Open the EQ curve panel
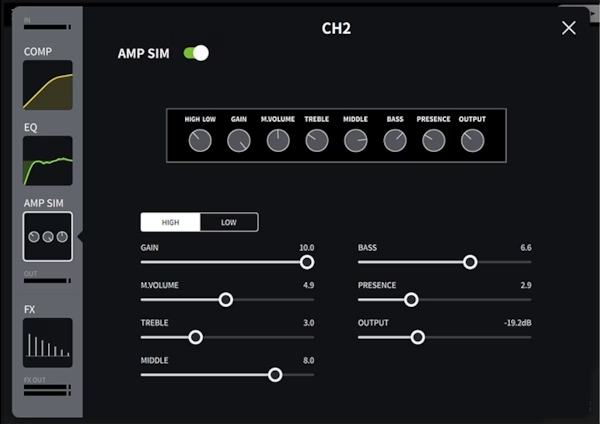The width and height of the screenshot is (600, 424). tap(48, 161)
